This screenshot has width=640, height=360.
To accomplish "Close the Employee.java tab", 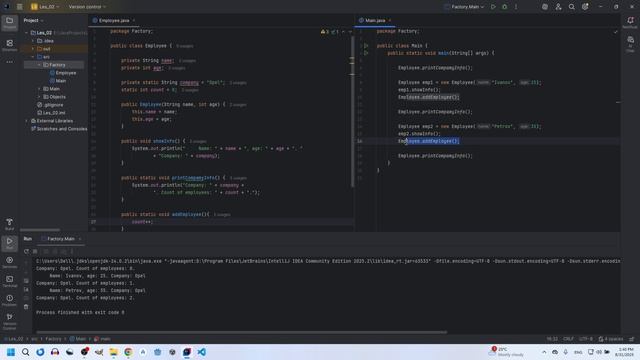I will click(x=134, y=20).
